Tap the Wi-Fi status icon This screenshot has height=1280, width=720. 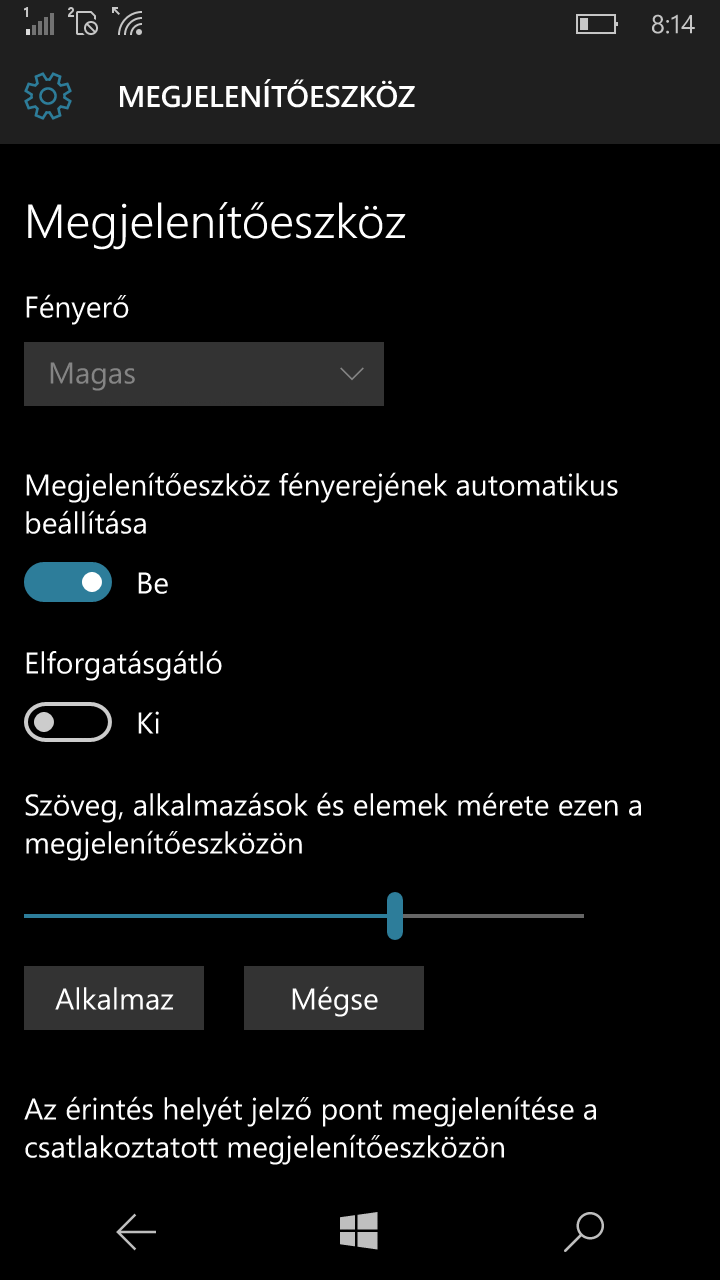pos(128,22)
